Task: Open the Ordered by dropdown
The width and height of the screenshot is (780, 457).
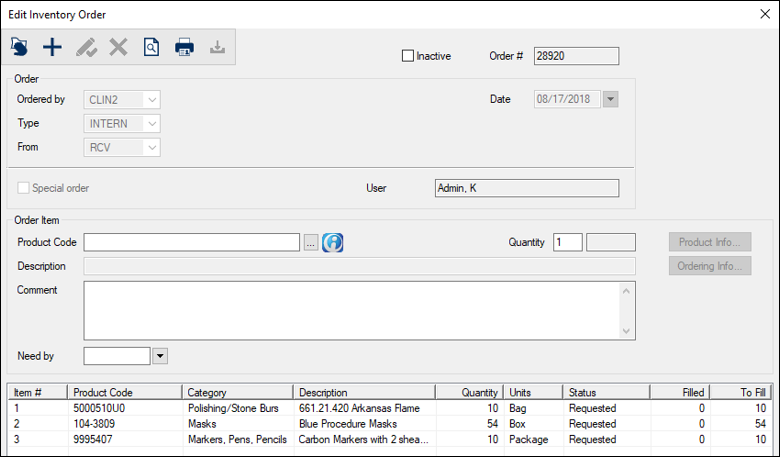Action: click(151, 99)
